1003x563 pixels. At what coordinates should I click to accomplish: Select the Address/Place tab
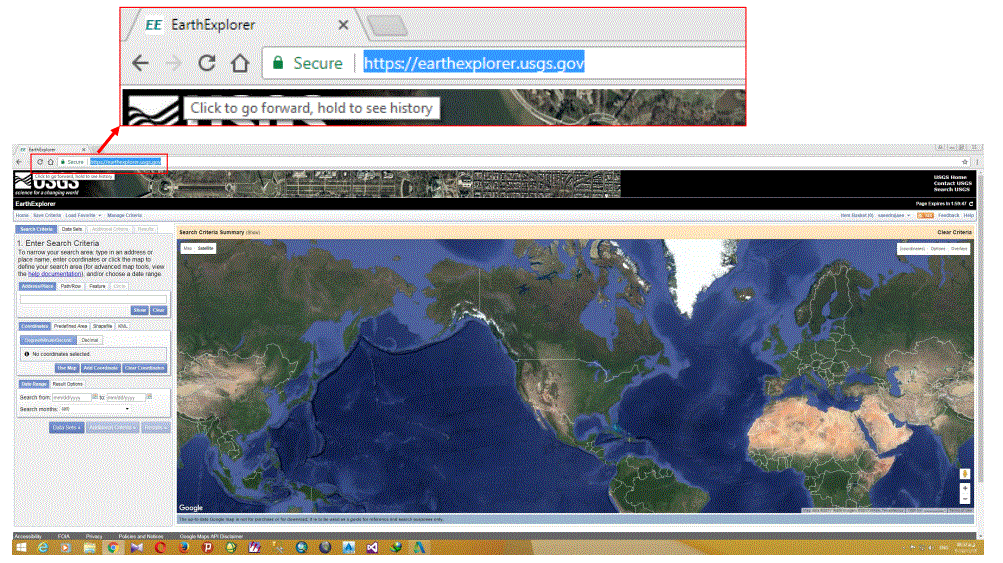point(37,287)
